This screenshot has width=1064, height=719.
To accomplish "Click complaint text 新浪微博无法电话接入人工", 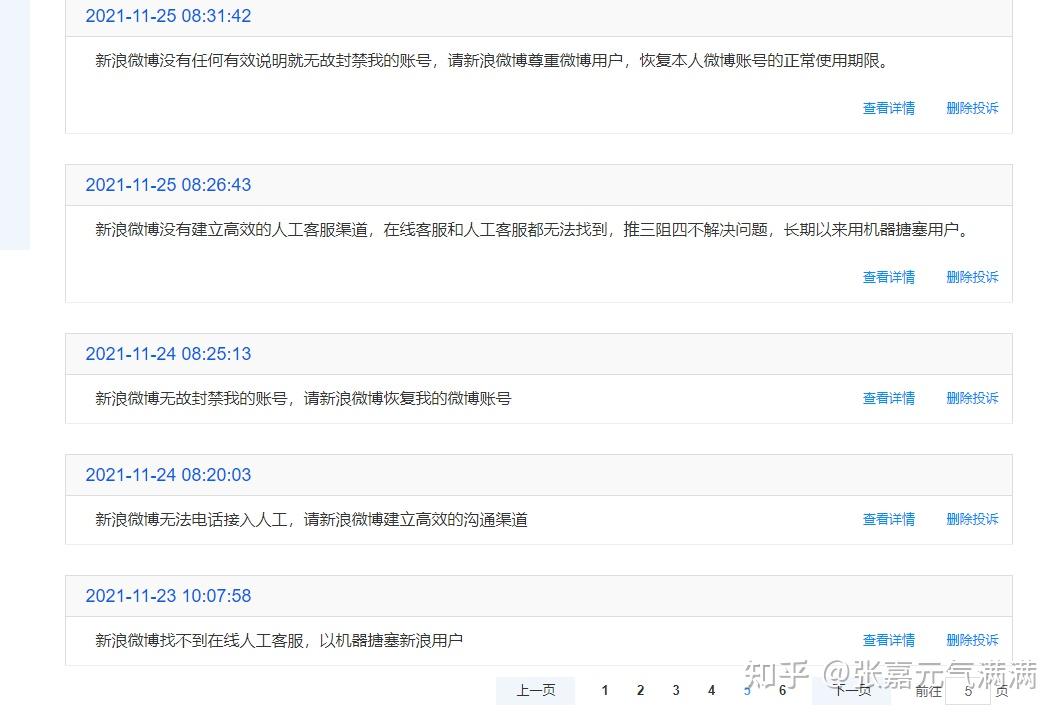I will pyautogui.click(x=311, y=520).
